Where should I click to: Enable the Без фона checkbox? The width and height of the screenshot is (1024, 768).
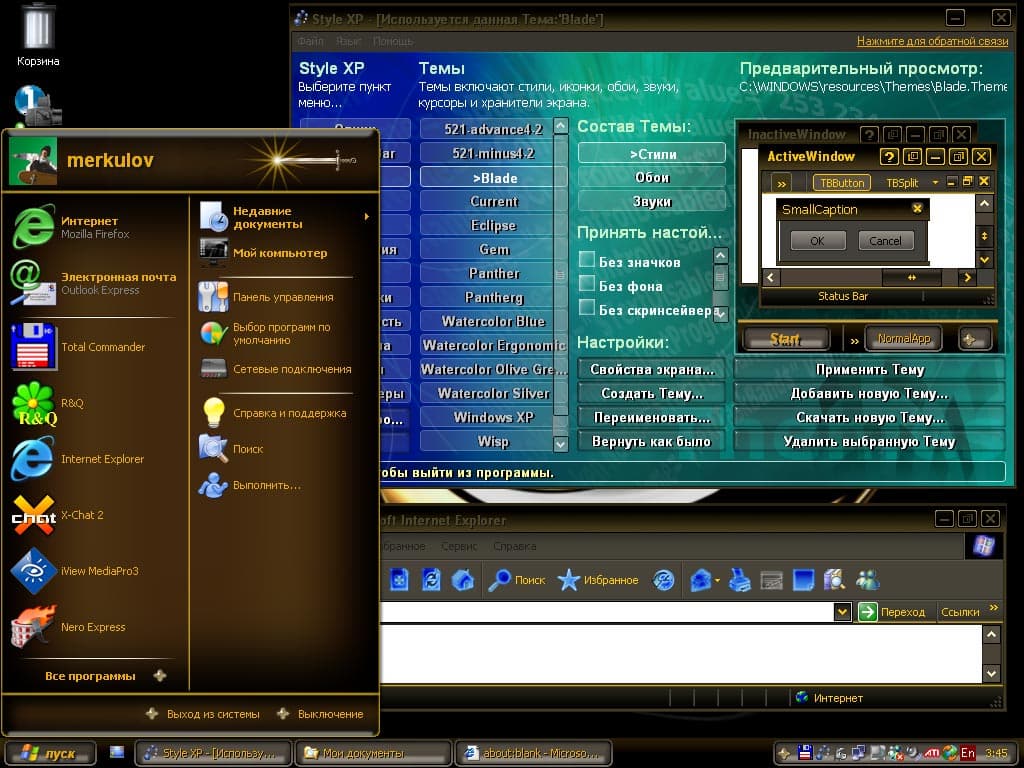point(586,283)
